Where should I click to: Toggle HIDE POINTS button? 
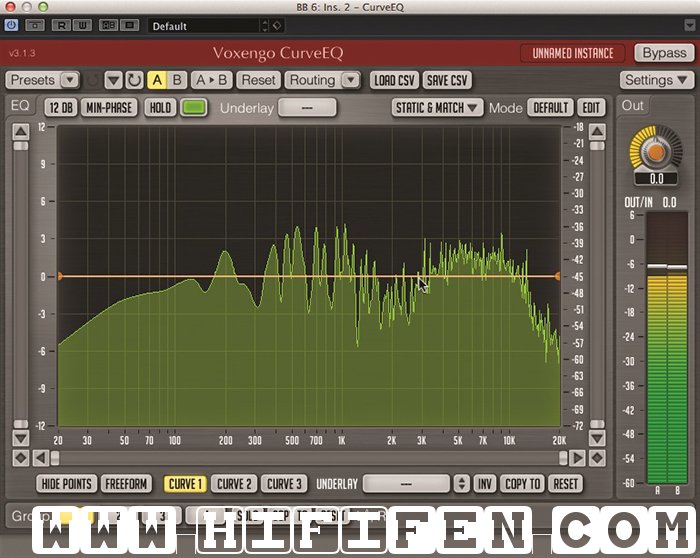[x=67, y=484]
